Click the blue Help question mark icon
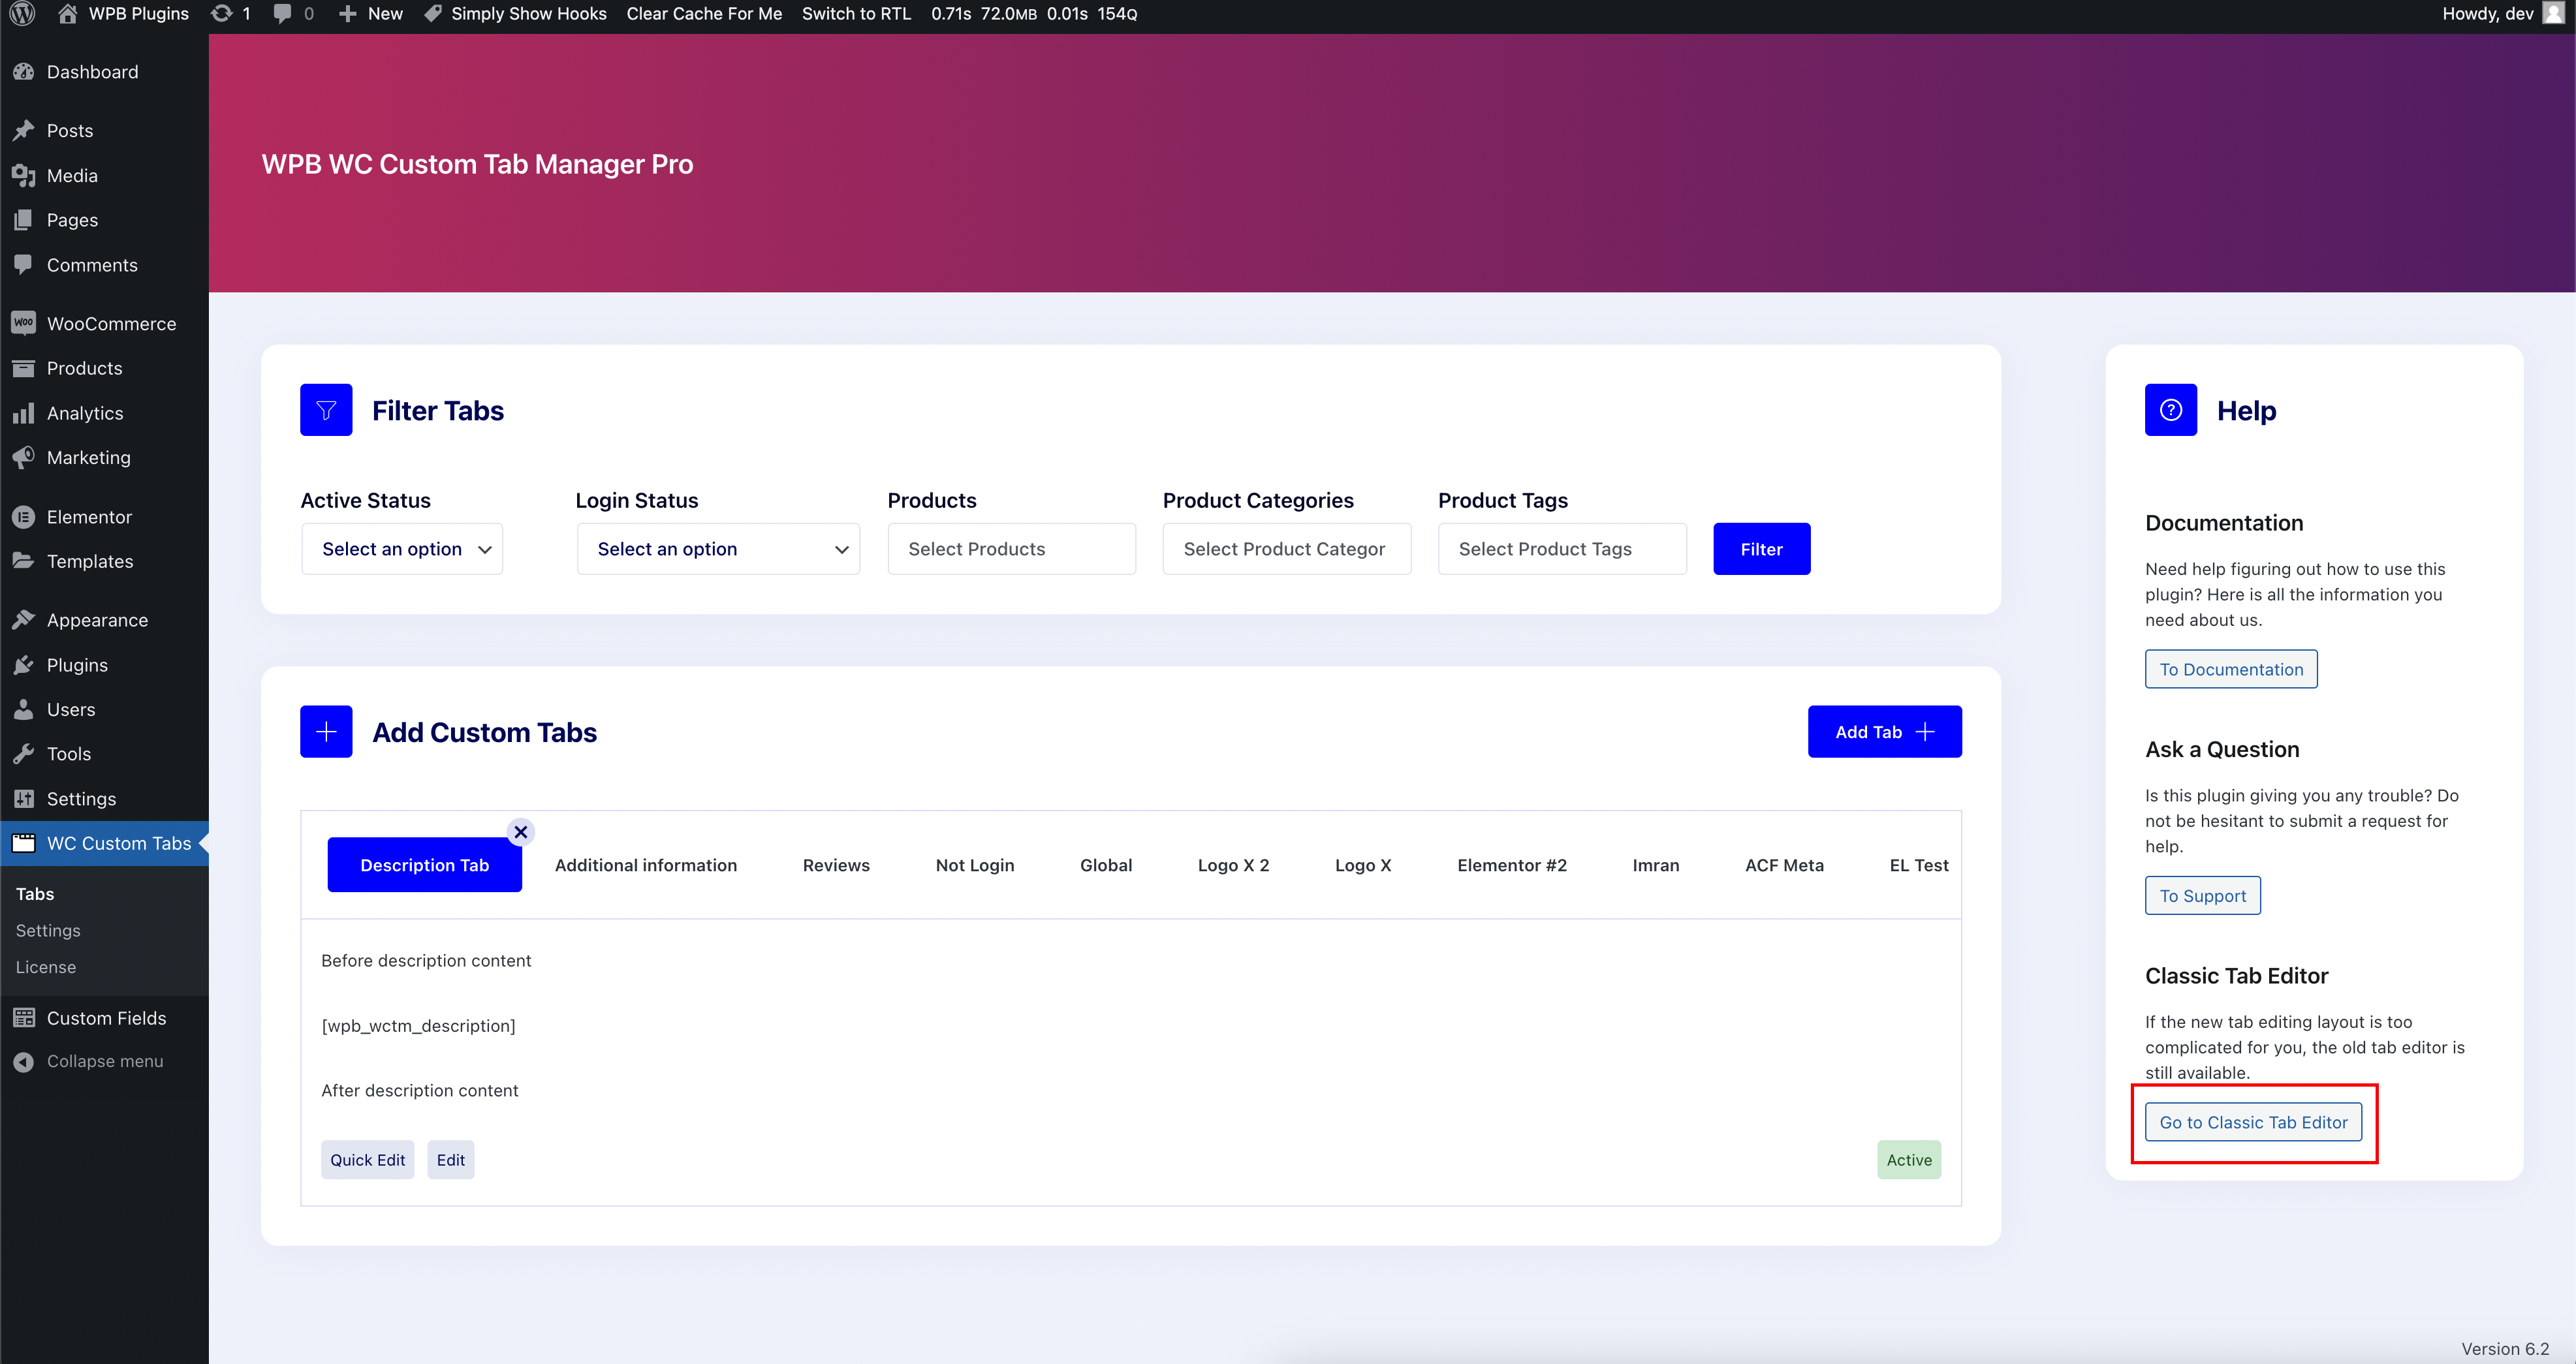Viewport: 2576px width, 1364px height. (2171, 410)
